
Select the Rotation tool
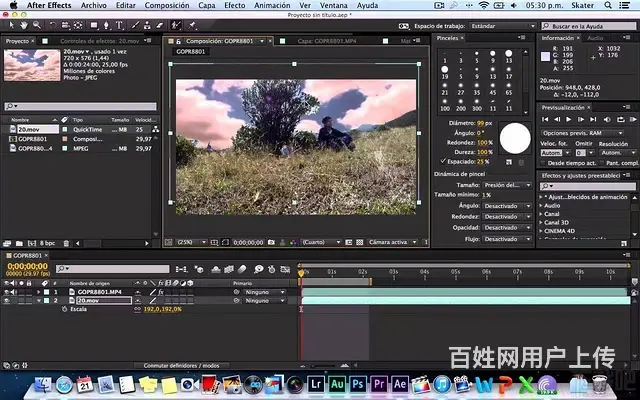pyautogui.click(x=53, y=25)
